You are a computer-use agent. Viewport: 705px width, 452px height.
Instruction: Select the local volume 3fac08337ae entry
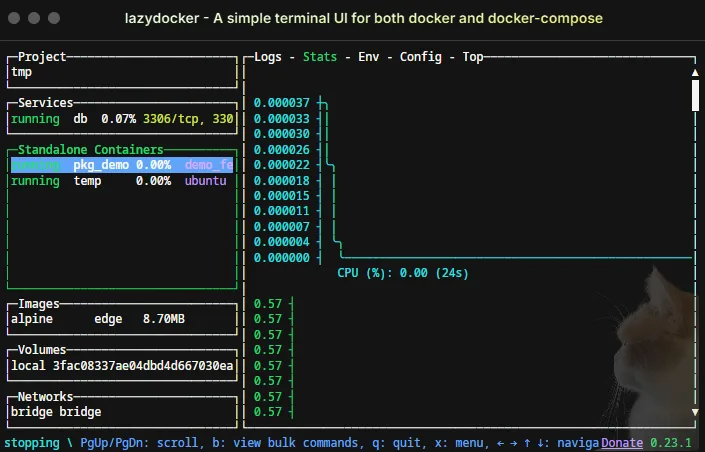[x=122, y=366]
